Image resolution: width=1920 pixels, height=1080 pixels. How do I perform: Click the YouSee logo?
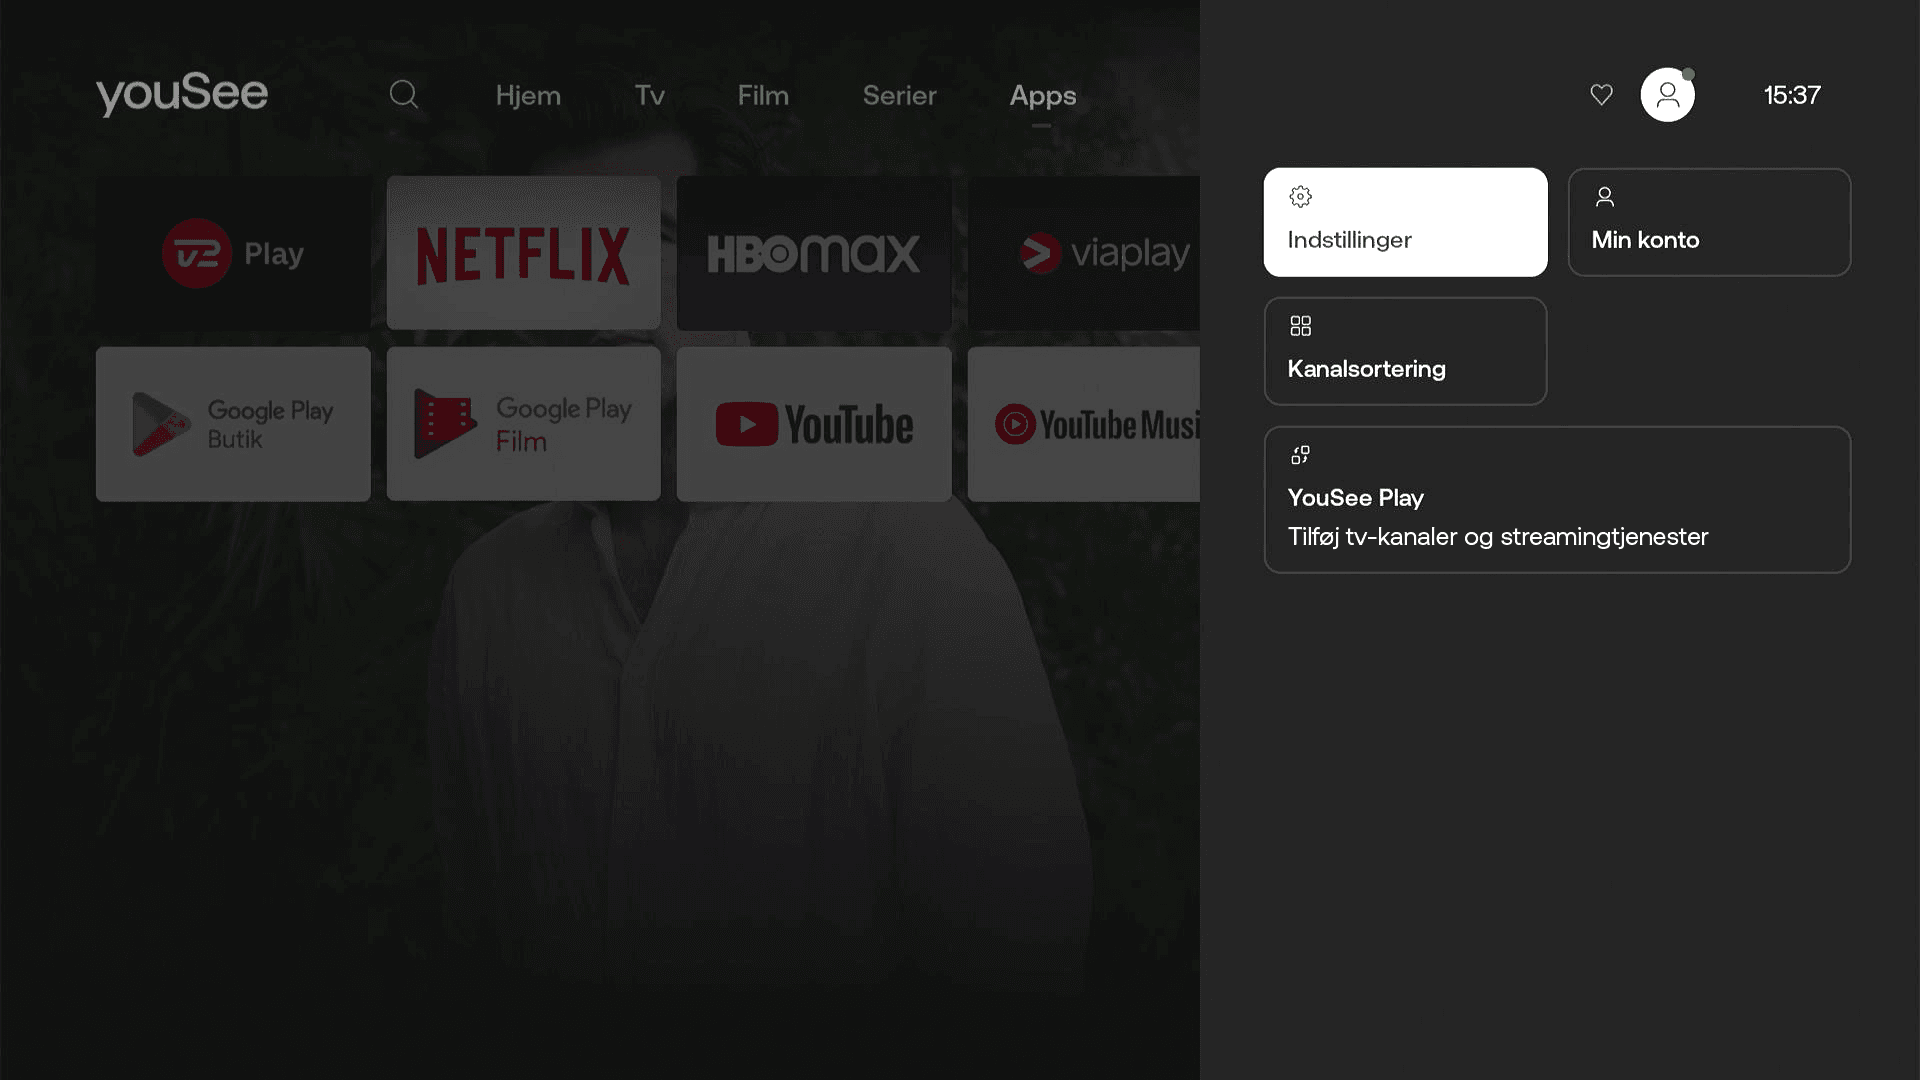[x=182, y=95]
